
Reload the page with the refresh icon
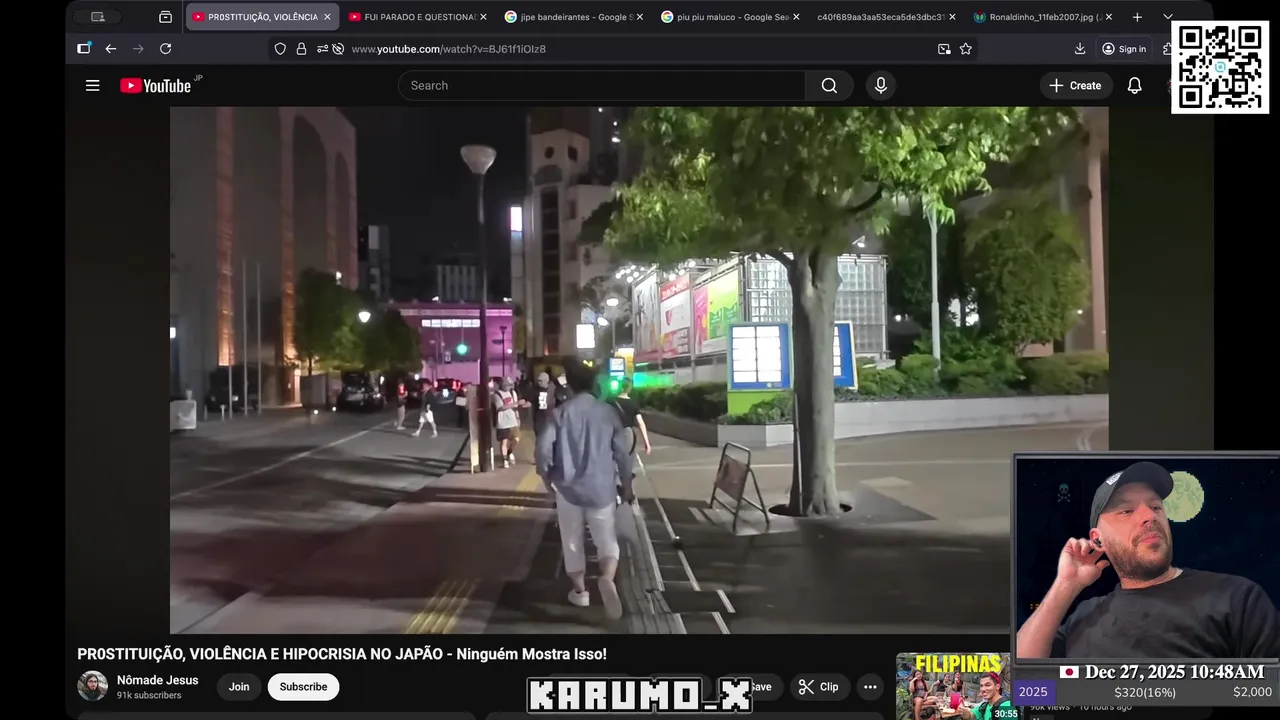point(165,49)
